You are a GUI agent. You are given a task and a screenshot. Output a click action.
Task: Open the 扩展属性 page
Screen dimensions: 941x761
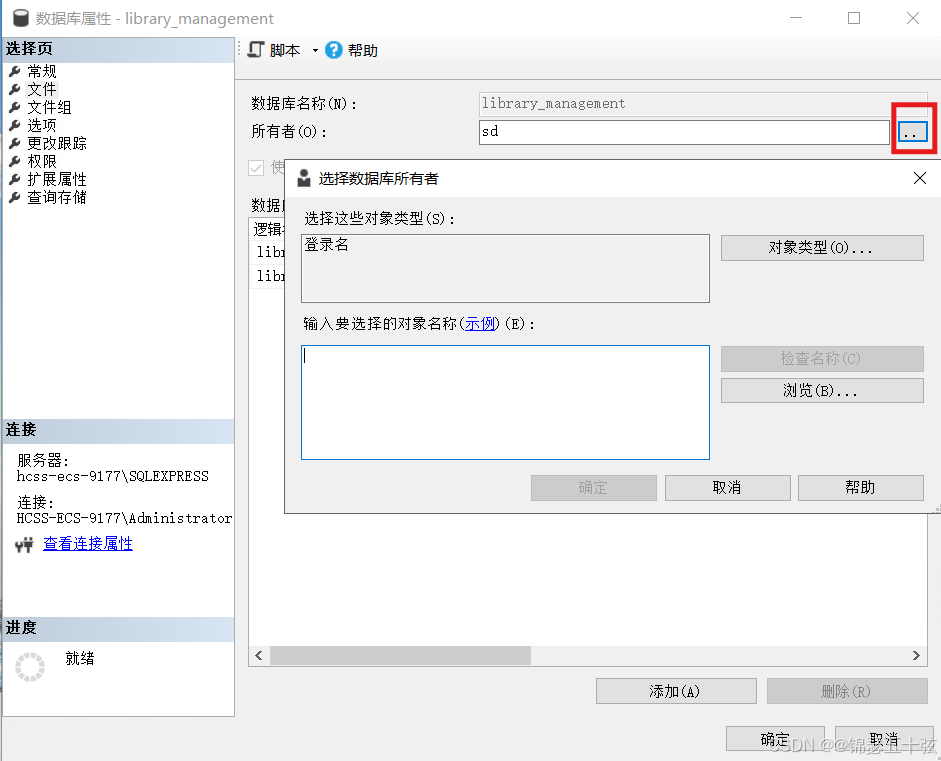pos(56,179)
